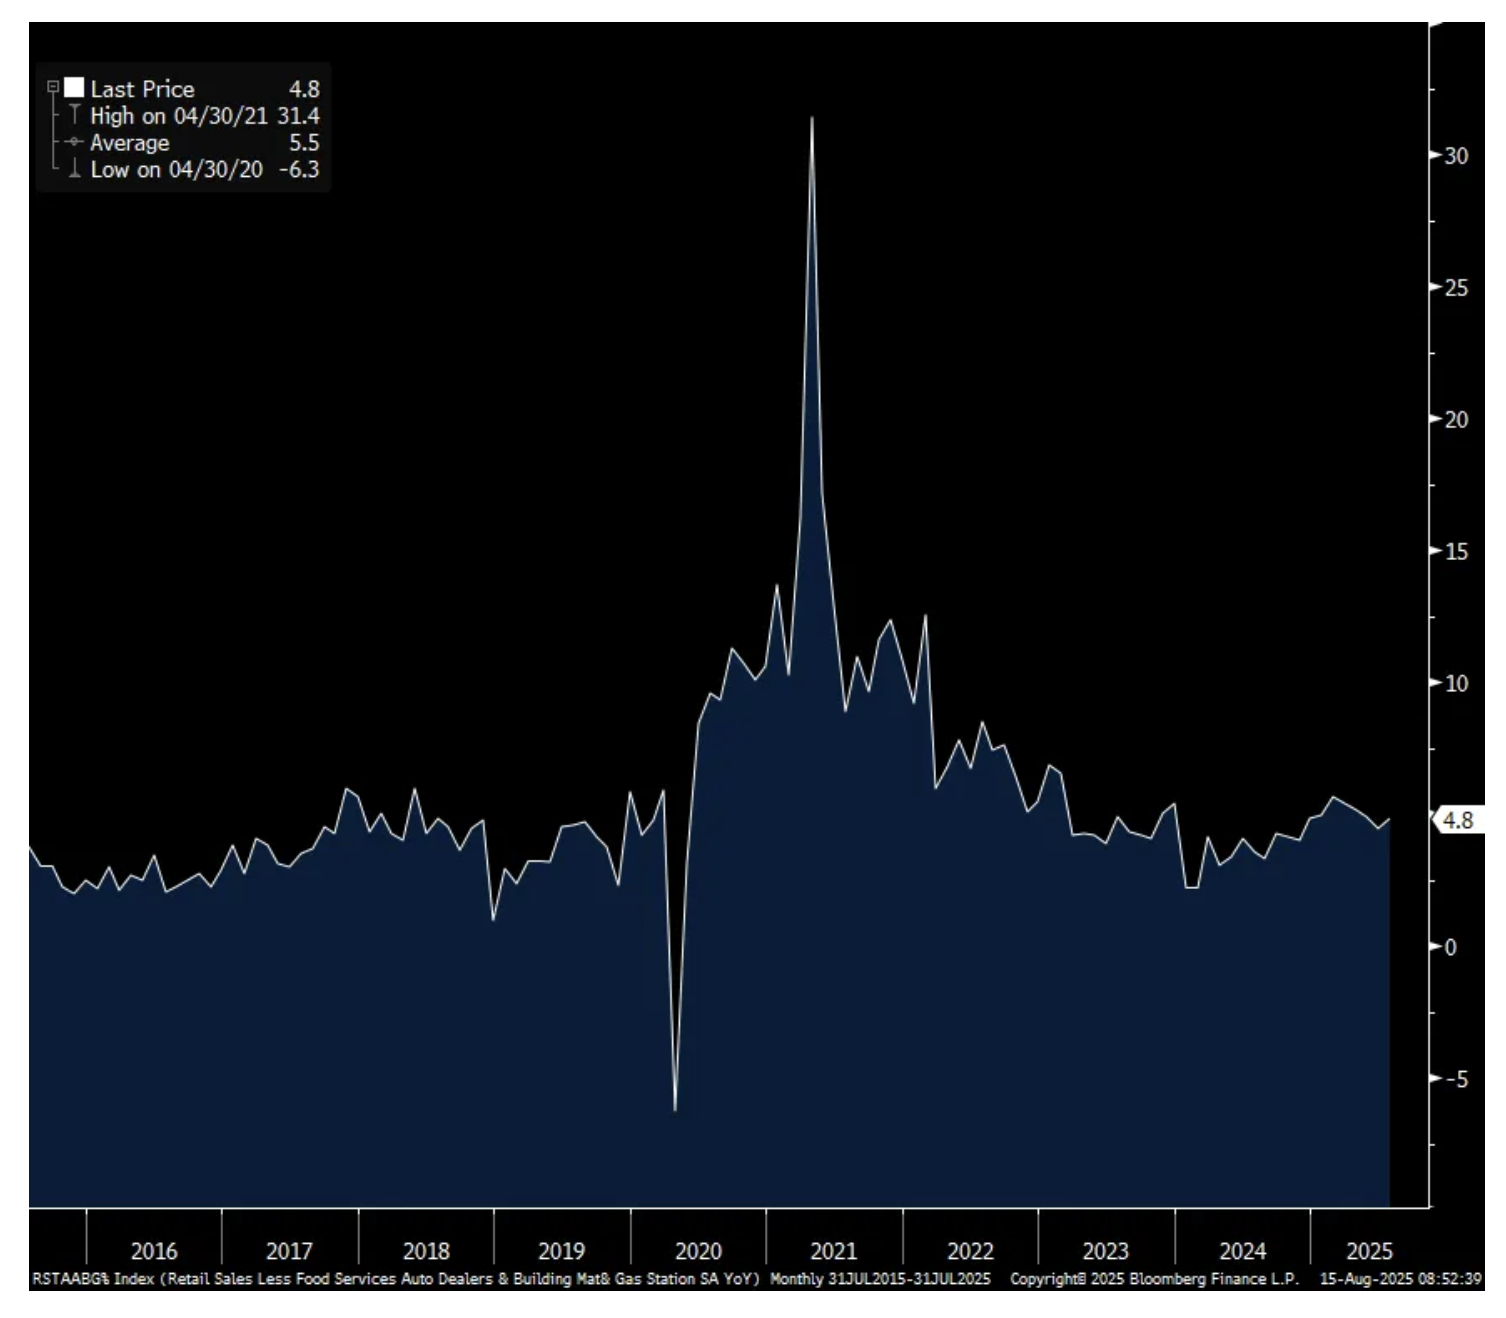
Task: Select the 'Low on 04/30/20' legend entry
Action: click(176, 170)
